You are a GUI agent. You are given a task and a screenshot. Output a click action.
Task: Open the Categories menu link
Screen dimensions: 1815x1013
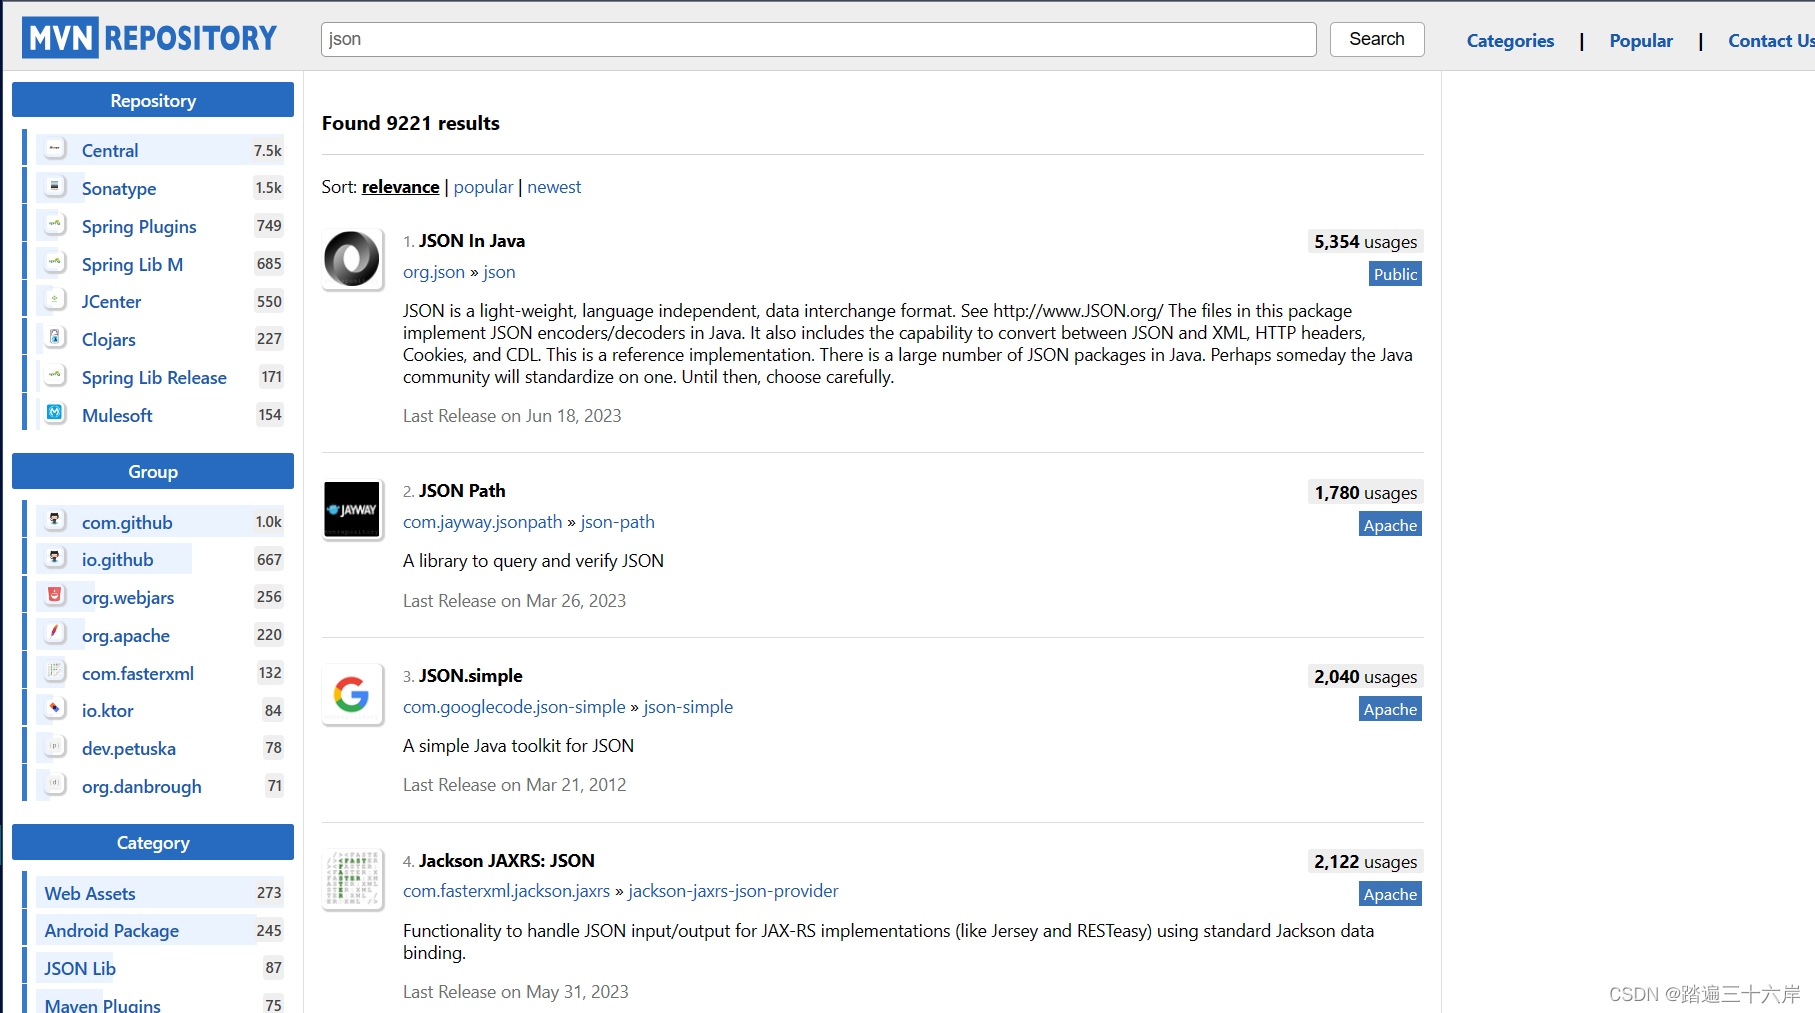[1510, 41]
